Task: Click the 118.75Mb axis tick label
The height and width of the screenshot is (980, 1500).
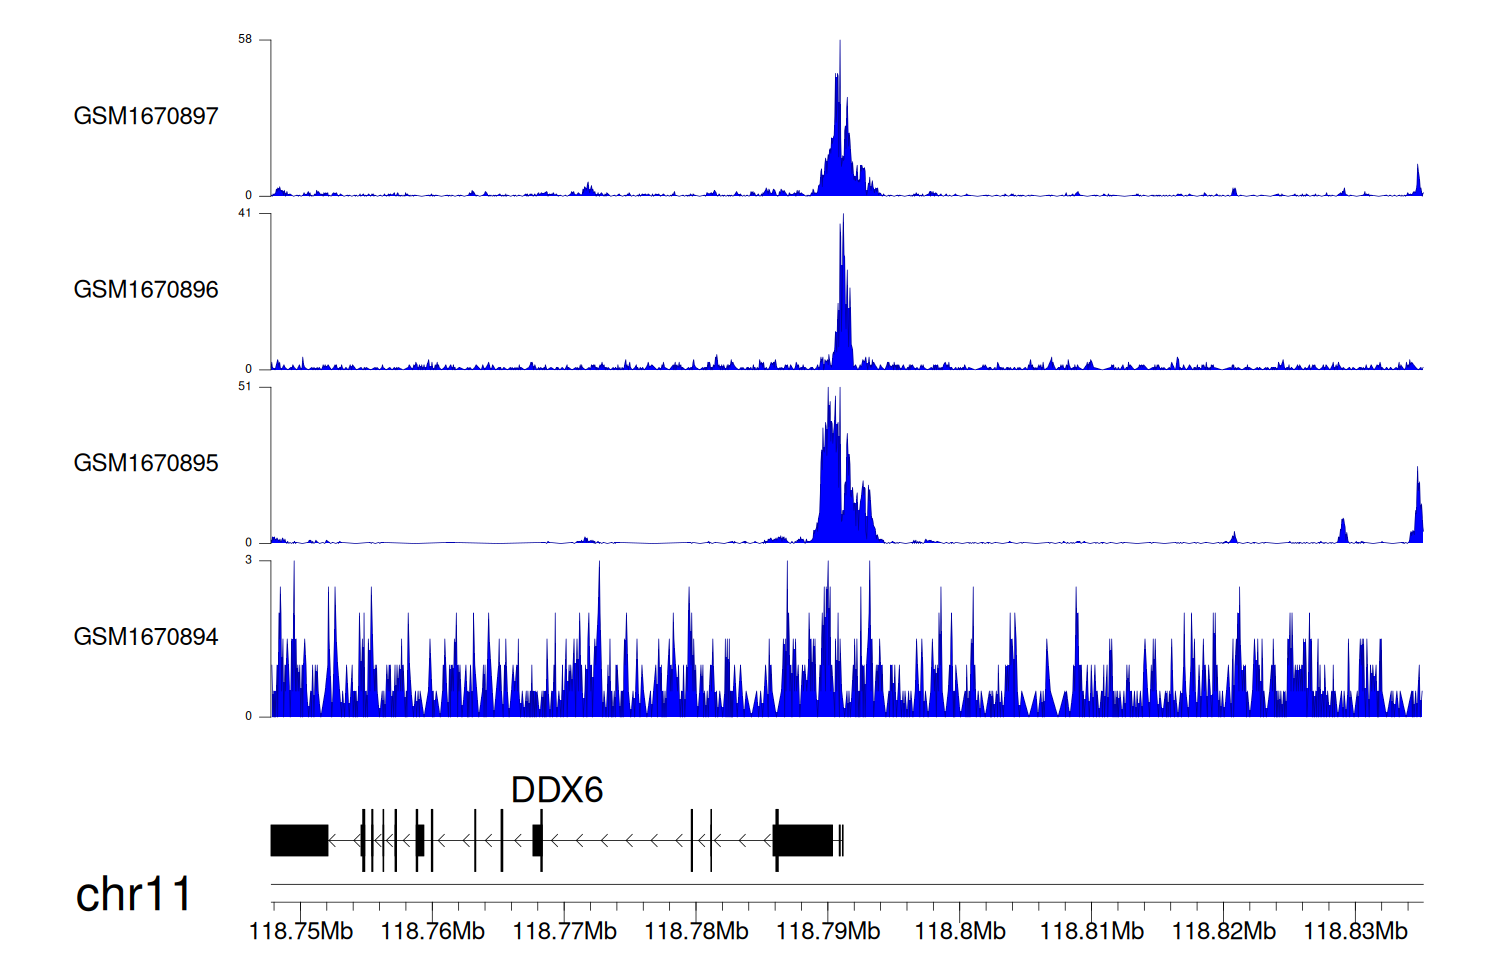Action: [x=301, y=932]
